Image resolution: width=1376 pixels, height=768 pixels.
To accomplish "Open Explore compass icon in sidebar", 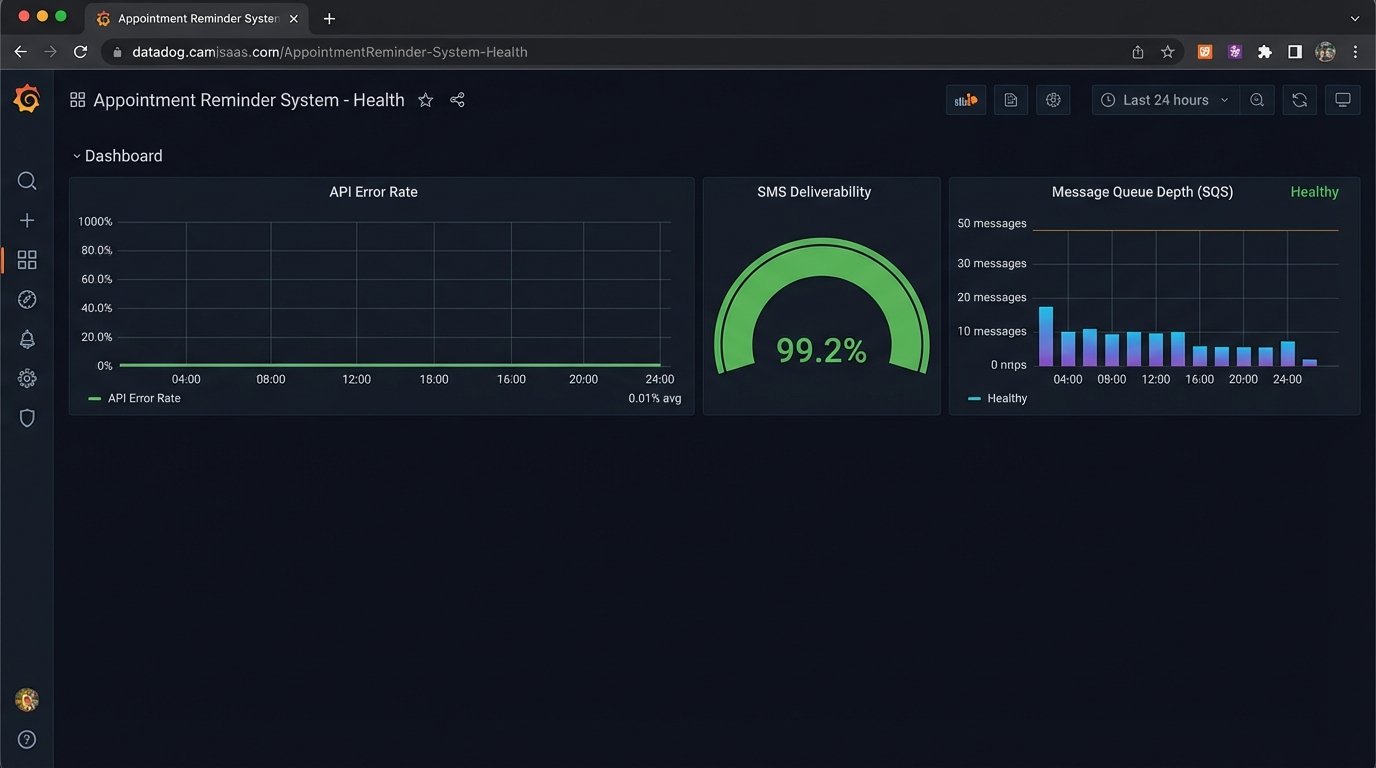I will pyautogui.click(x=27, y=300).
